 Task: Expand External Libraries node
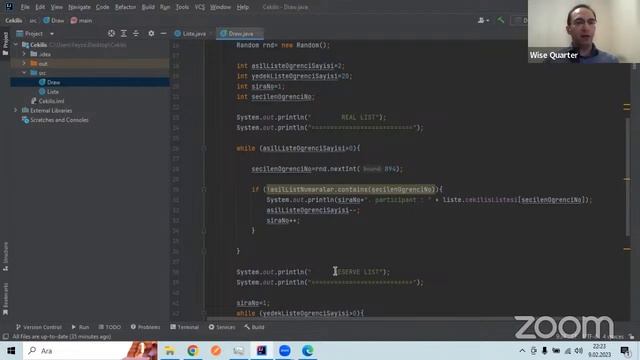[16, 110]
